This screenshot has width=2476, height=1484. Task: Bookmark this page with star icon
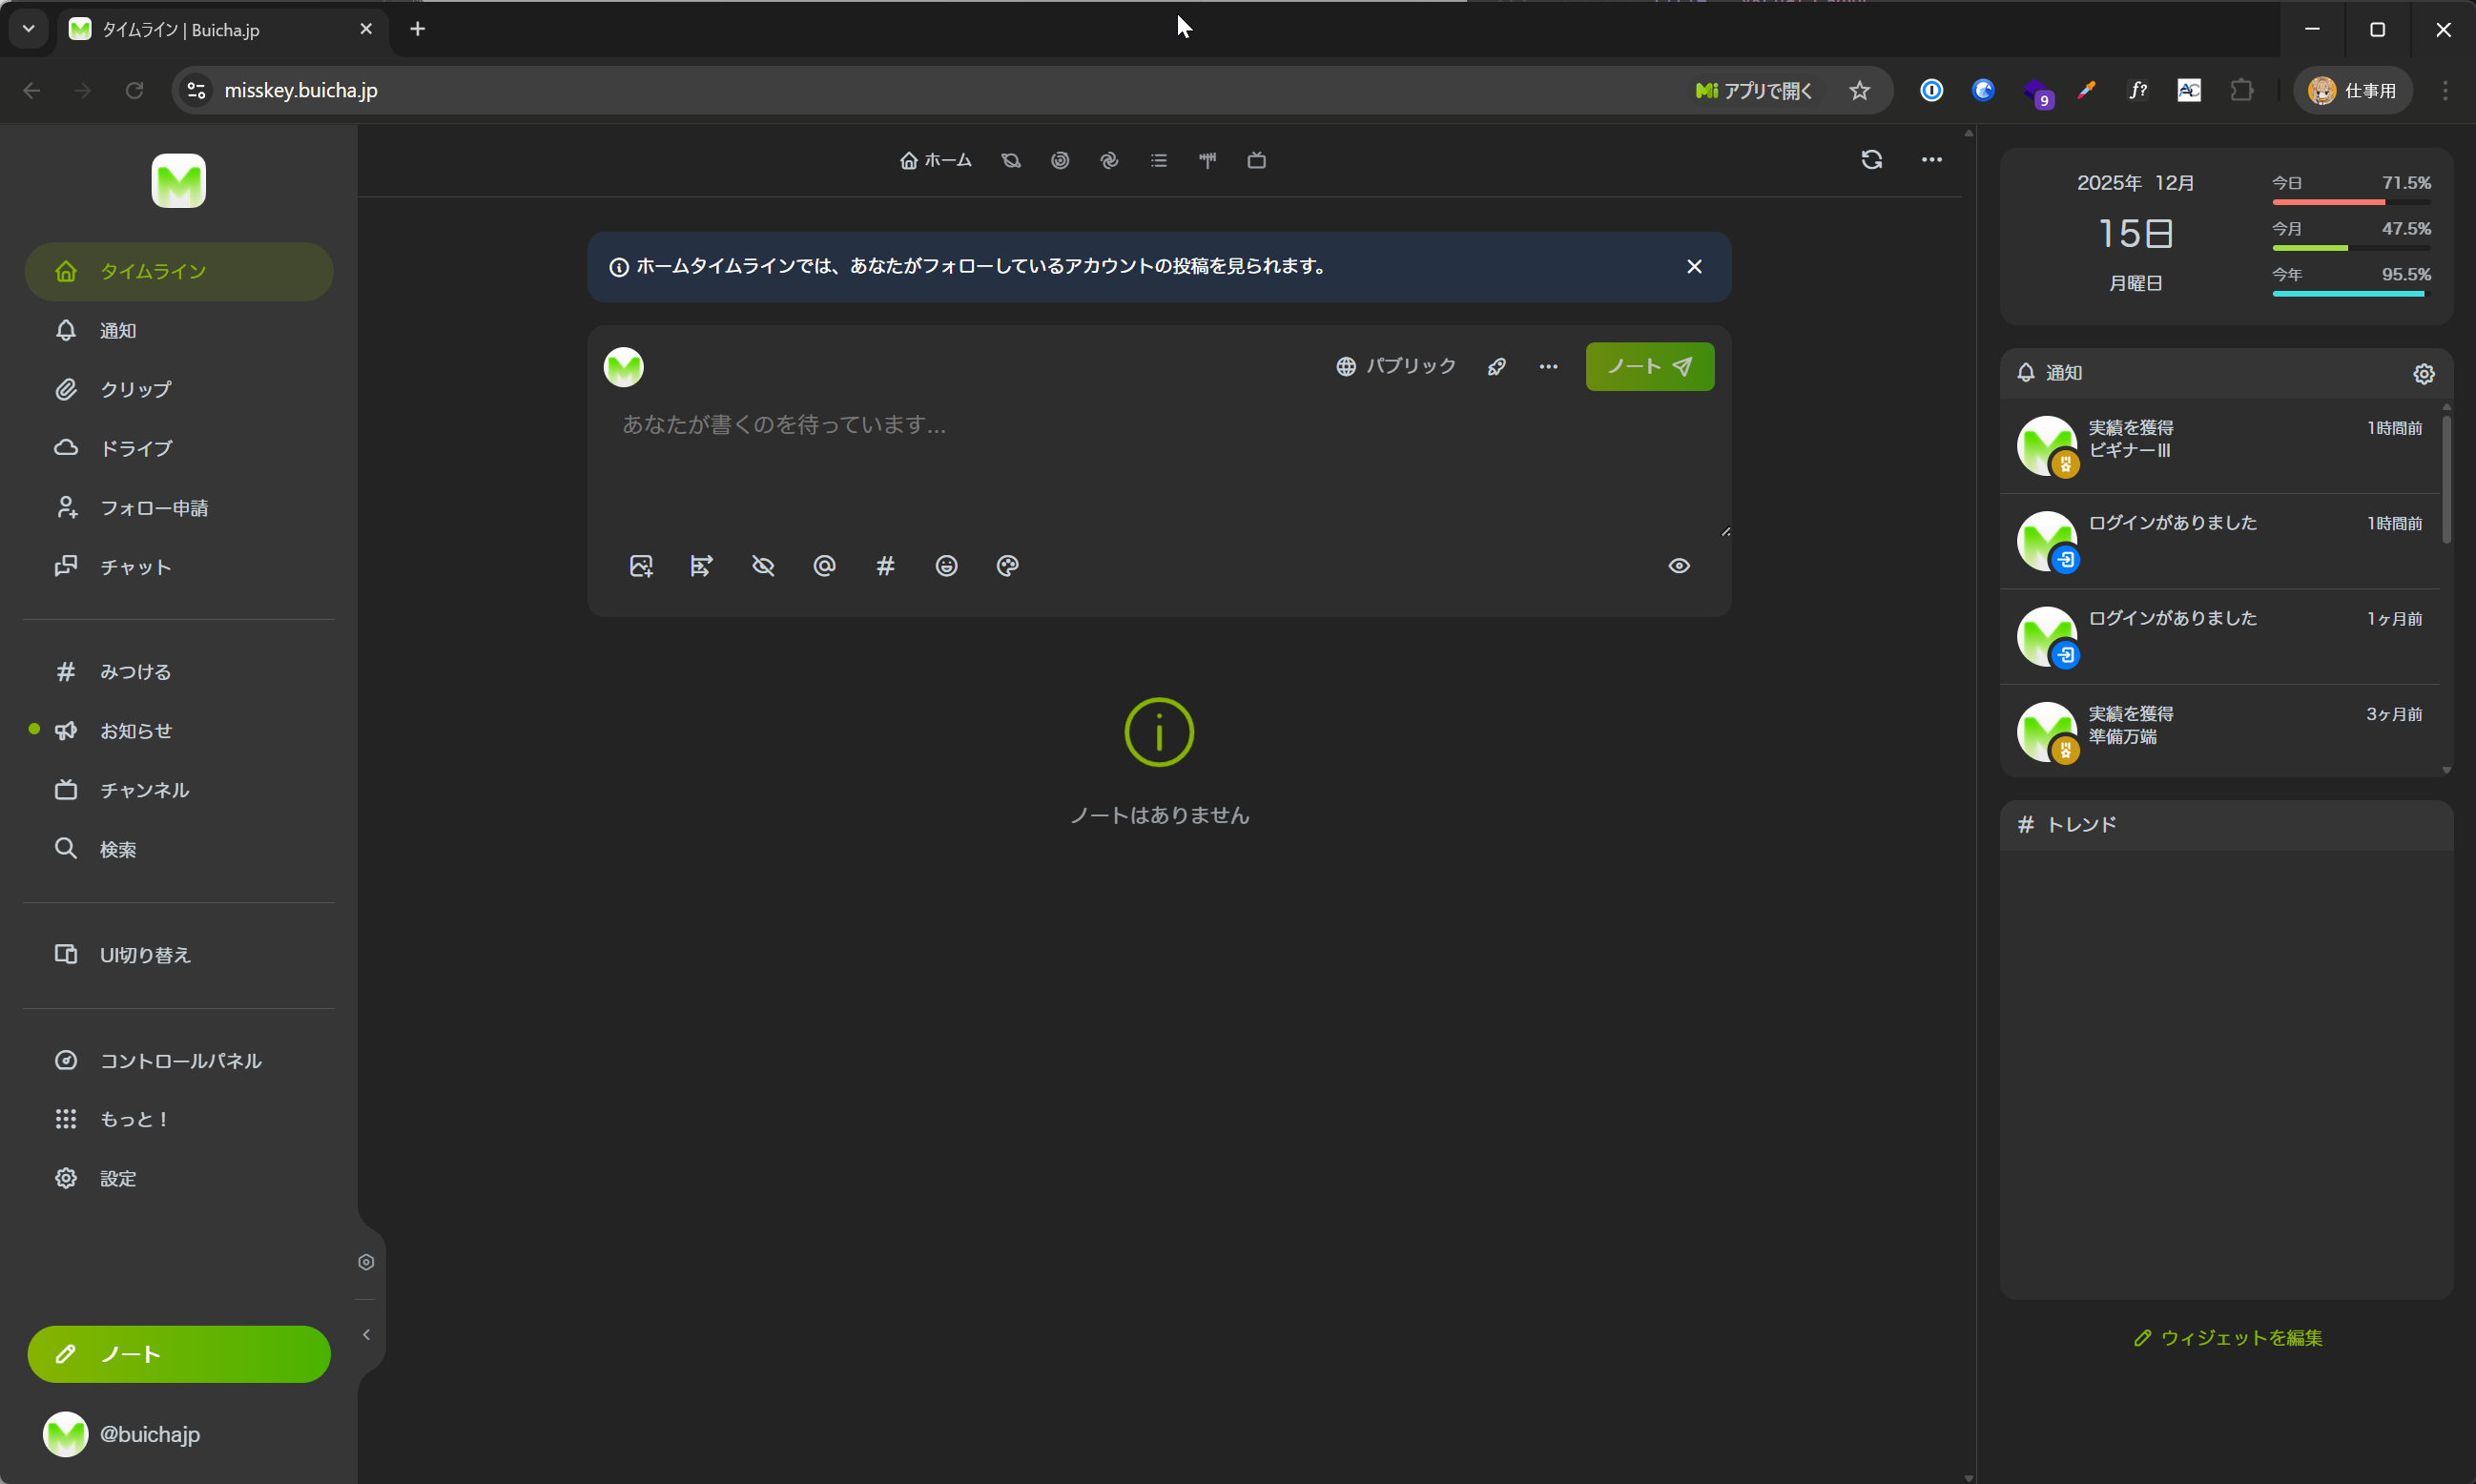click(x=1859, y=91)
